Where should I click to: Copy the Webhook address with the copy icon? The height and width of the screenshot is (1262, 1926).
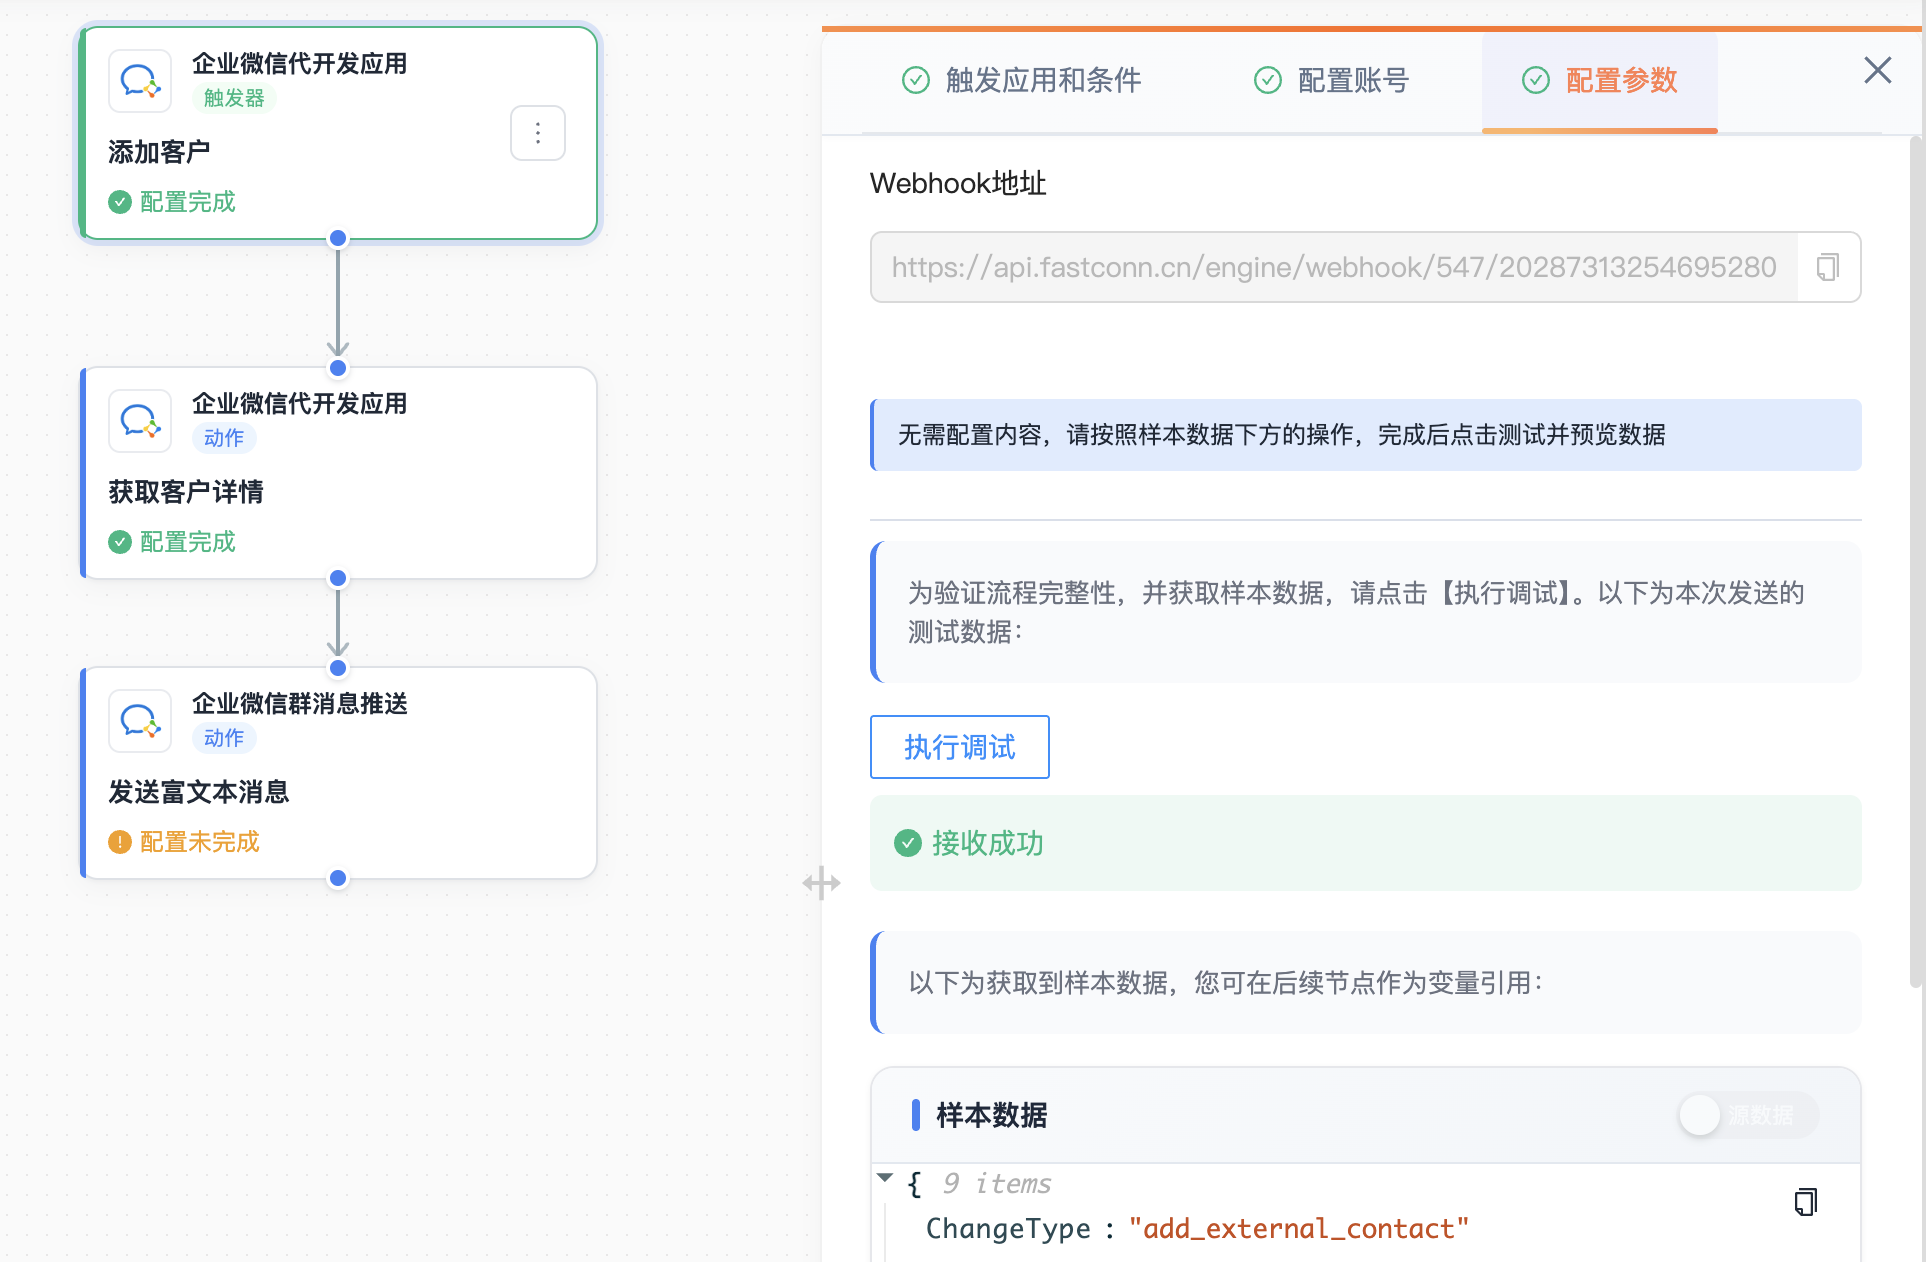1828,267
